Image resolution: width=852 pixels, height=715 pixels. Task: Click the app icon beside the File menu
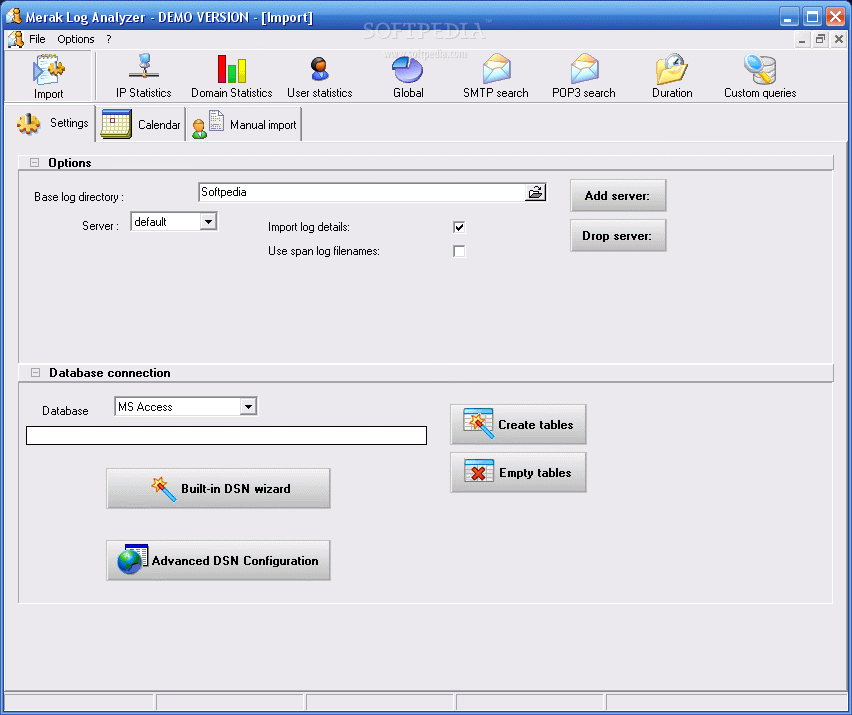(x=16, y=39)
